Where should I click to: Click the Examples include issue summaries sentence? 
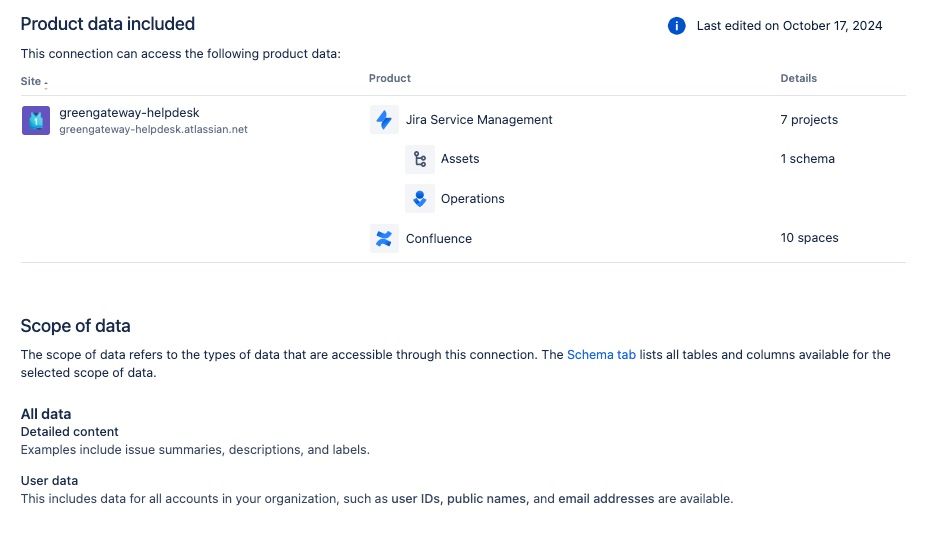195,450
